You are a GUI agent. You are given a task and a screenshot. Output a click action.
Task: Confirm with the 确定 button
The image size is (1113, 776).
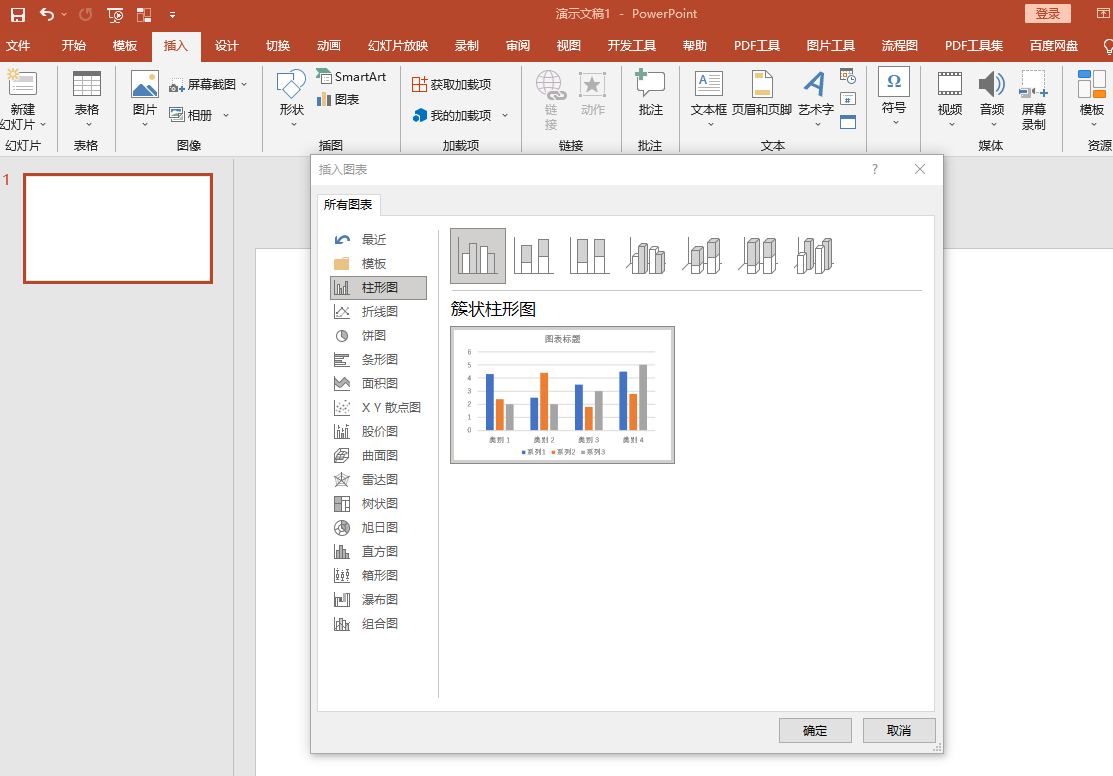pos(815,731)
